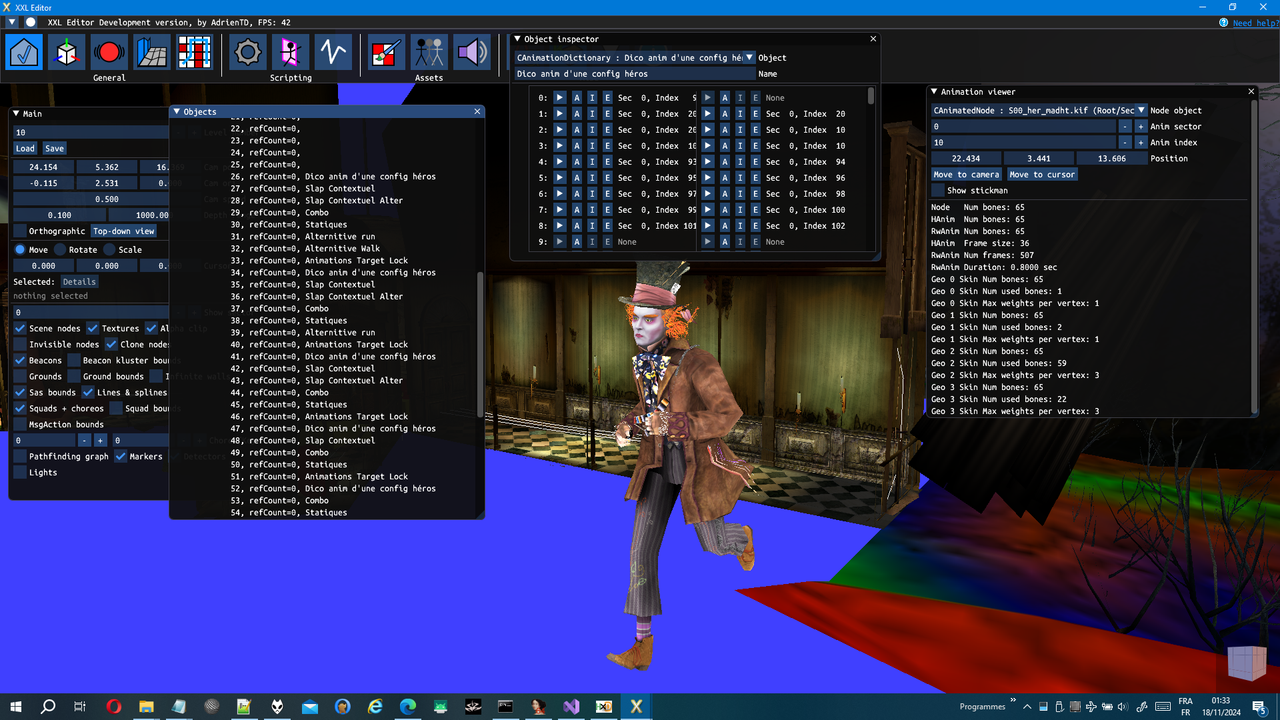Collapse the Objects panel triangle
Screen dimensions: 1280x720
[177, 112]
